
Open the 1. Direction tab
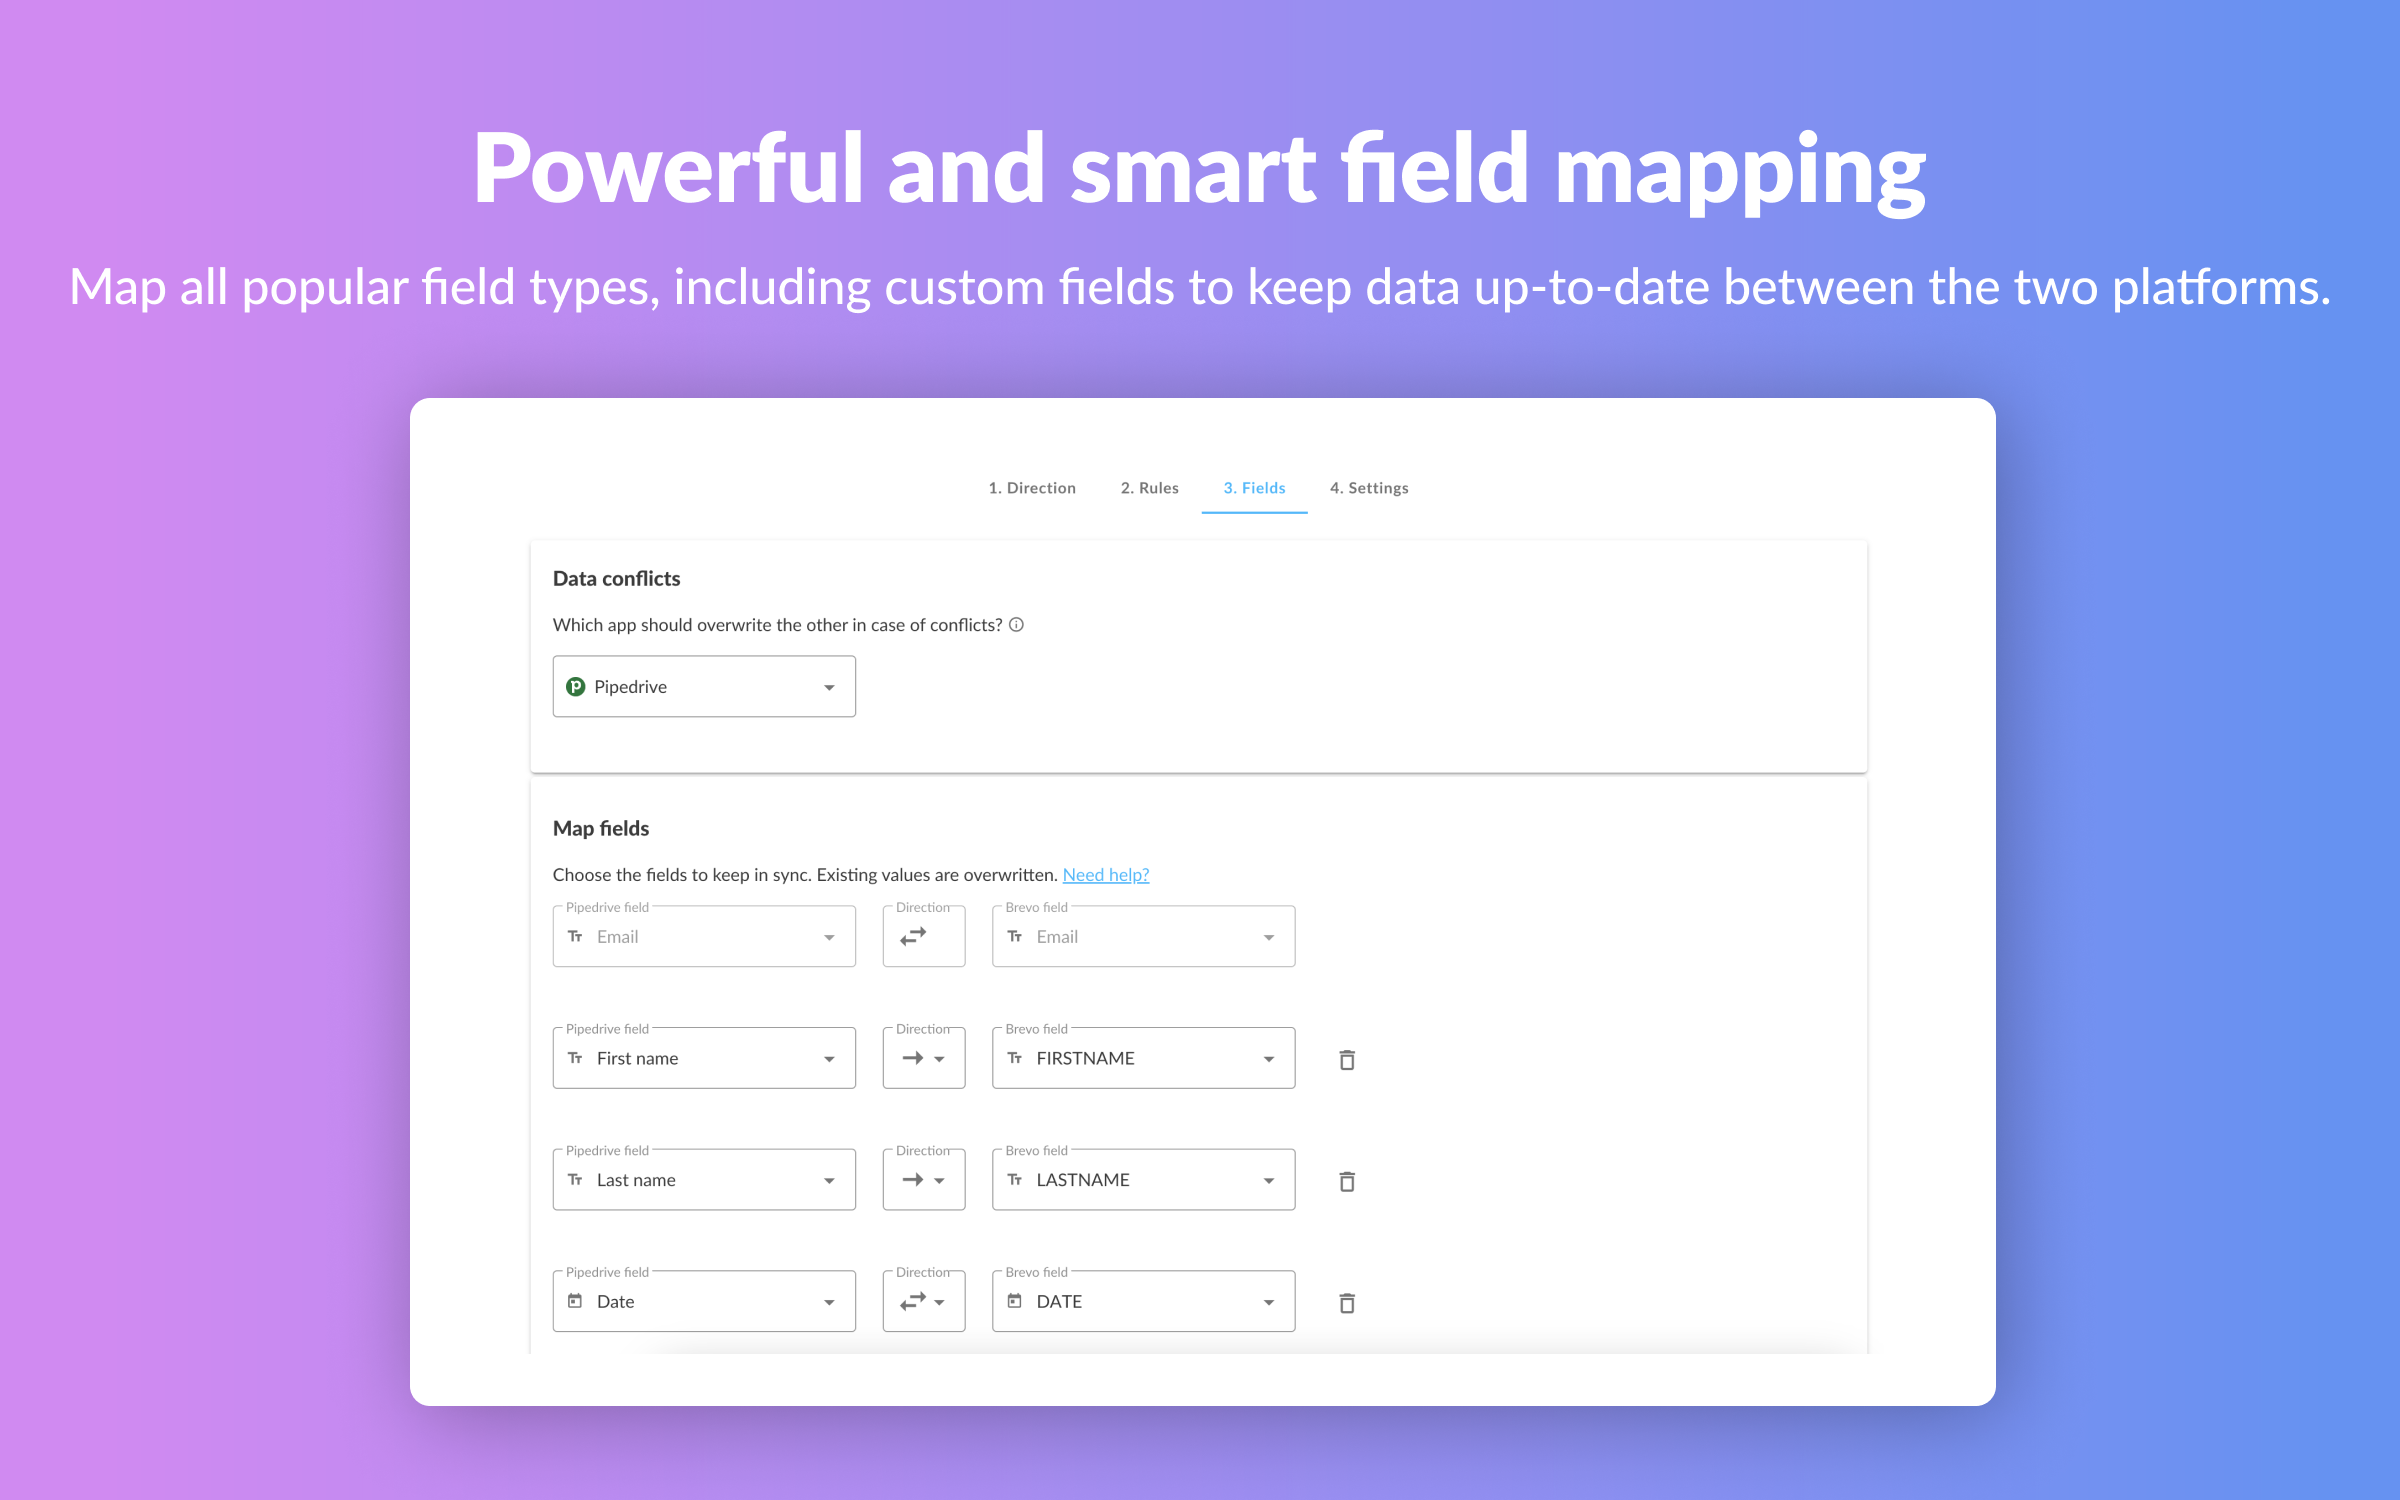[1032, 488]
